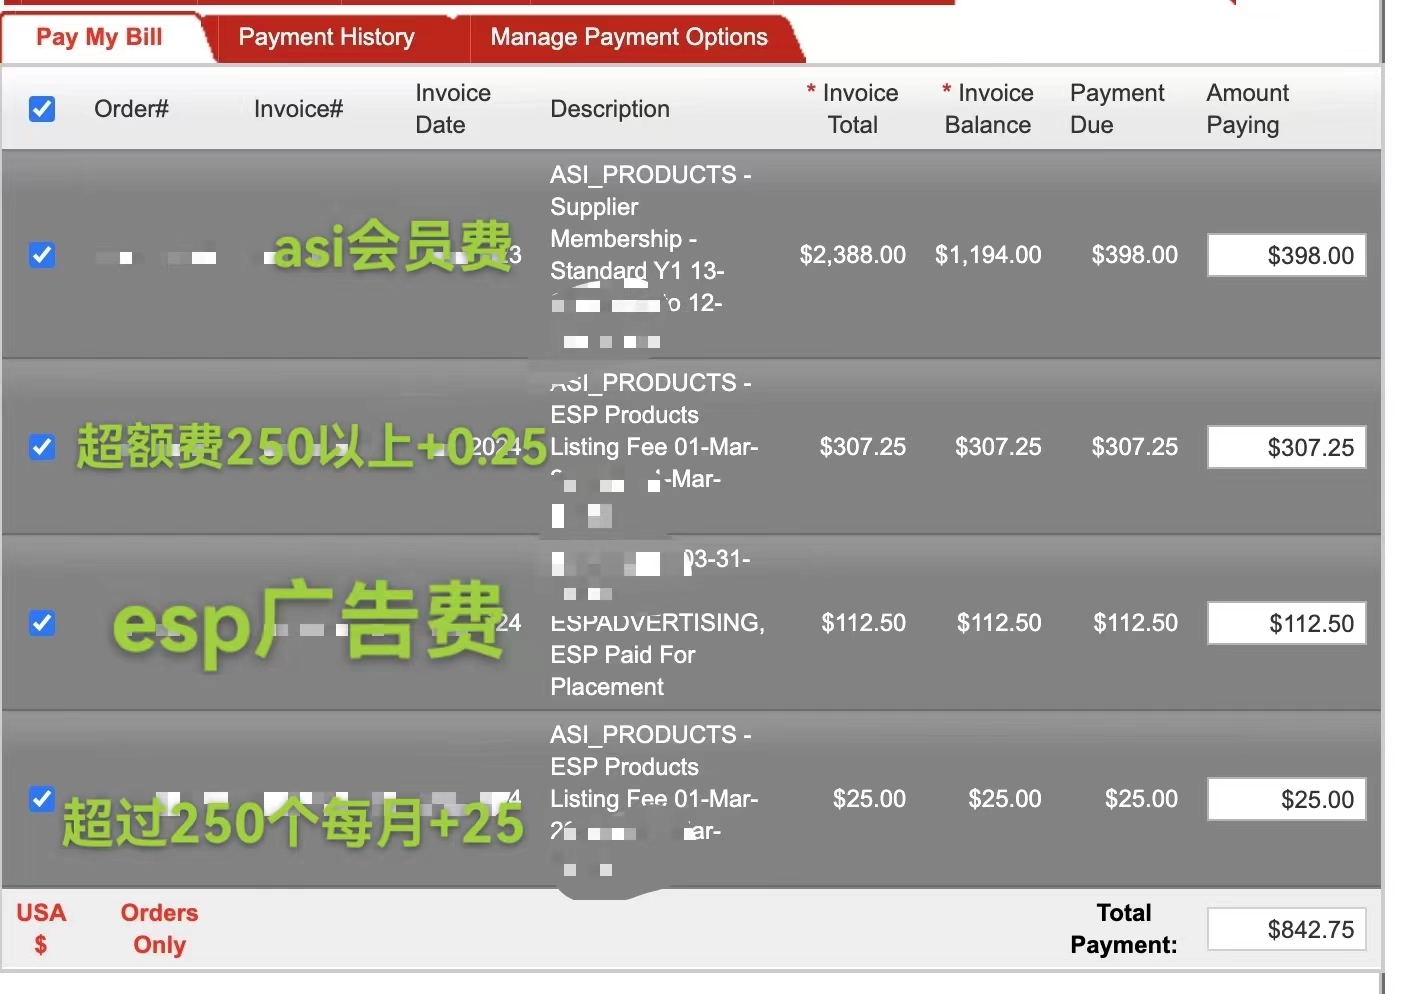Click the Payment Due column header
Image resolution: width=1422 pixels, height=994 pixels.
[x=1117, y=109]
